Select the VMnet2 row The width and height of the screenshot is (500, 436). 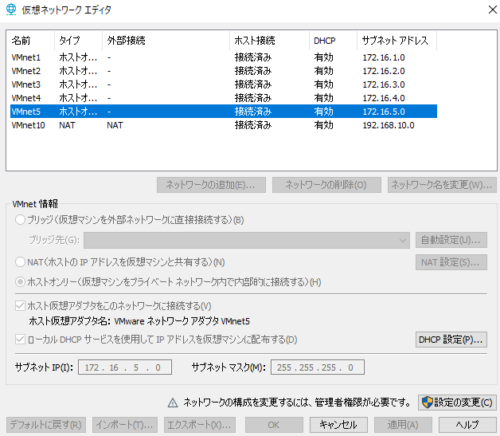(x=223, y=71)
